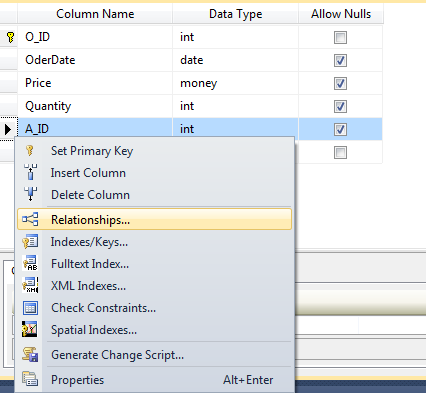Click the Indexes/Keys icon
This screenshot has width=426, height=393.
[30, 241]
